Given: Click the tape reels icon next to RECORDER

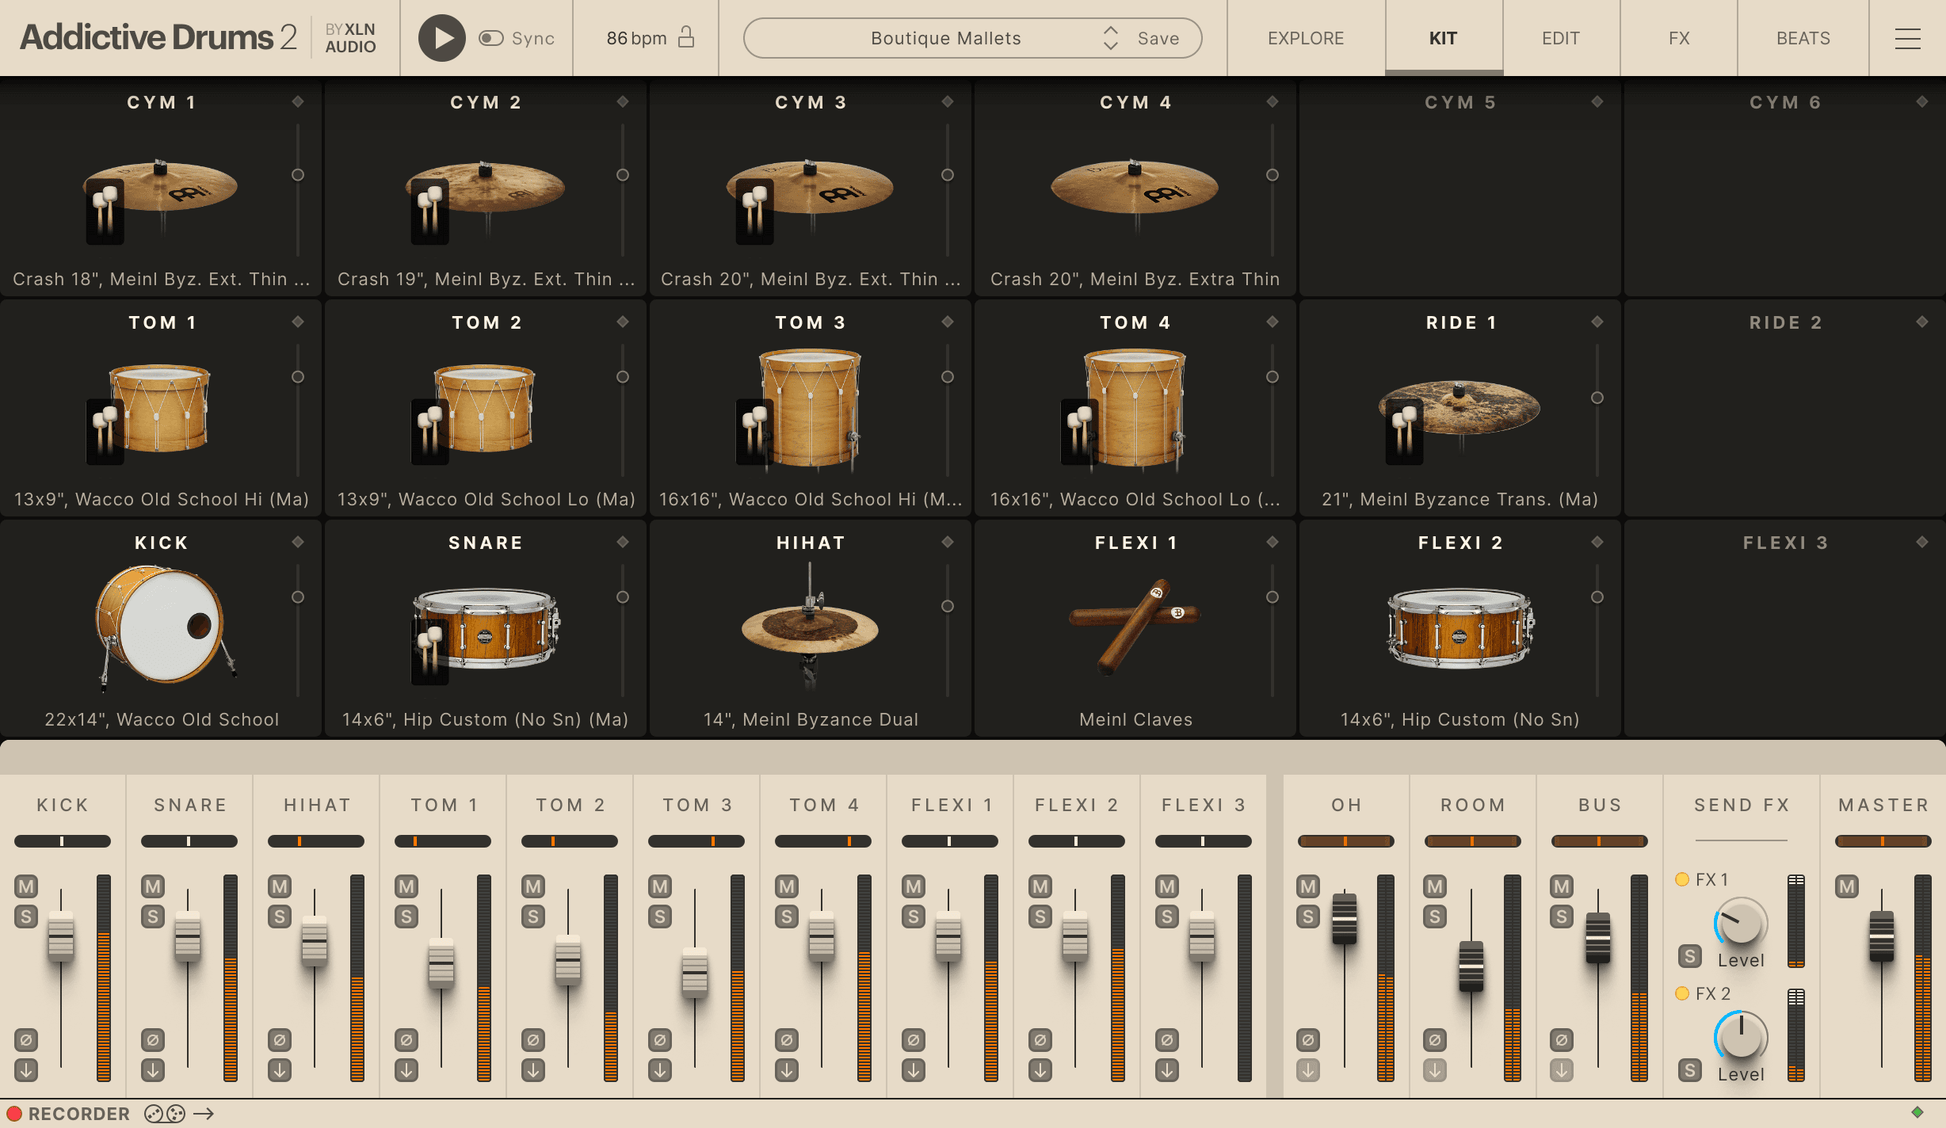Looking at the screenshot, I should tap(163, 1113).
